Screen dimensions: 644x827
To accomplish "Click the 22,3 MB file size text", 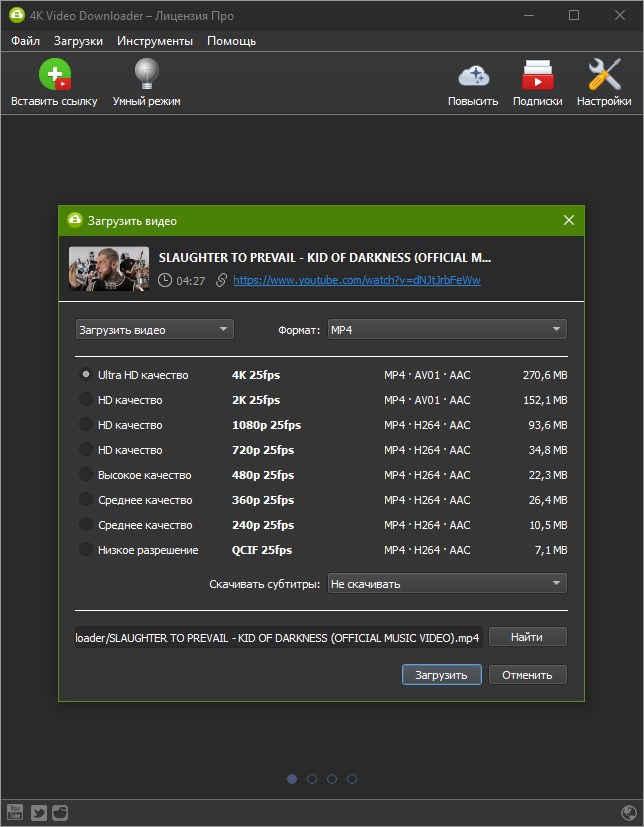I will click(548, 475).
